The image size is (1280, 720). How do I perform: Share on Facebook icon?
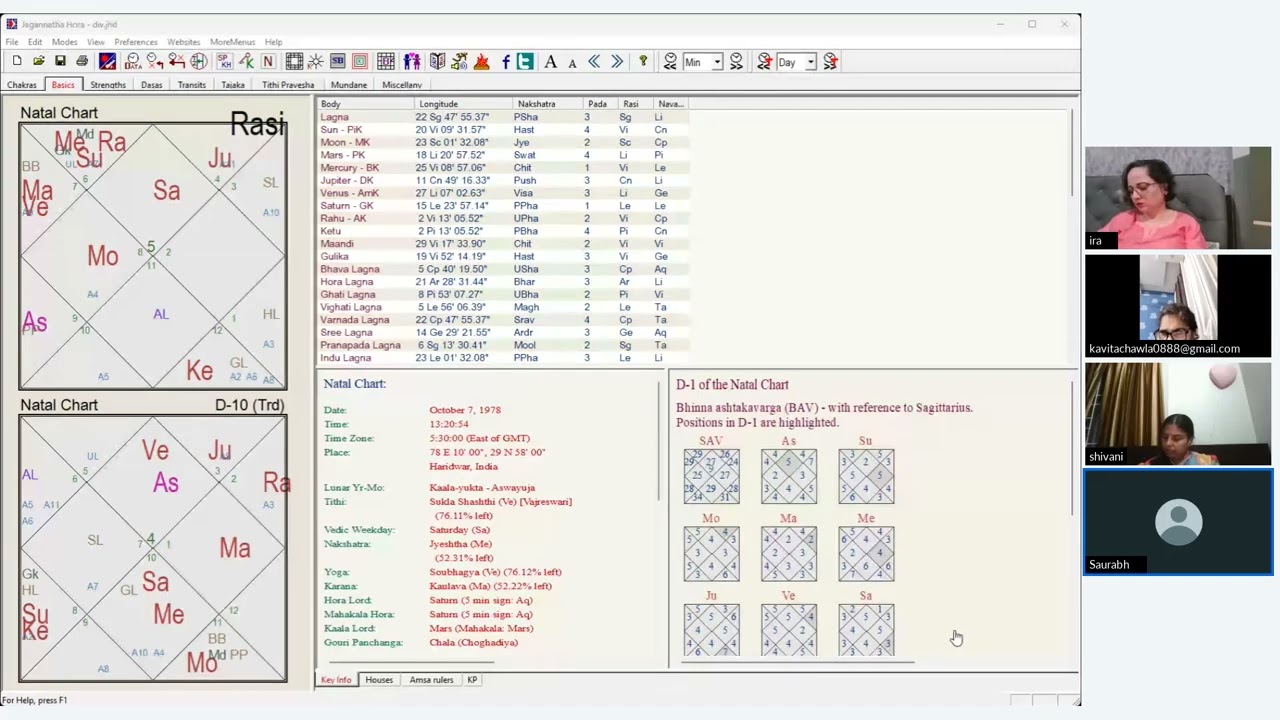click(506, 62)
